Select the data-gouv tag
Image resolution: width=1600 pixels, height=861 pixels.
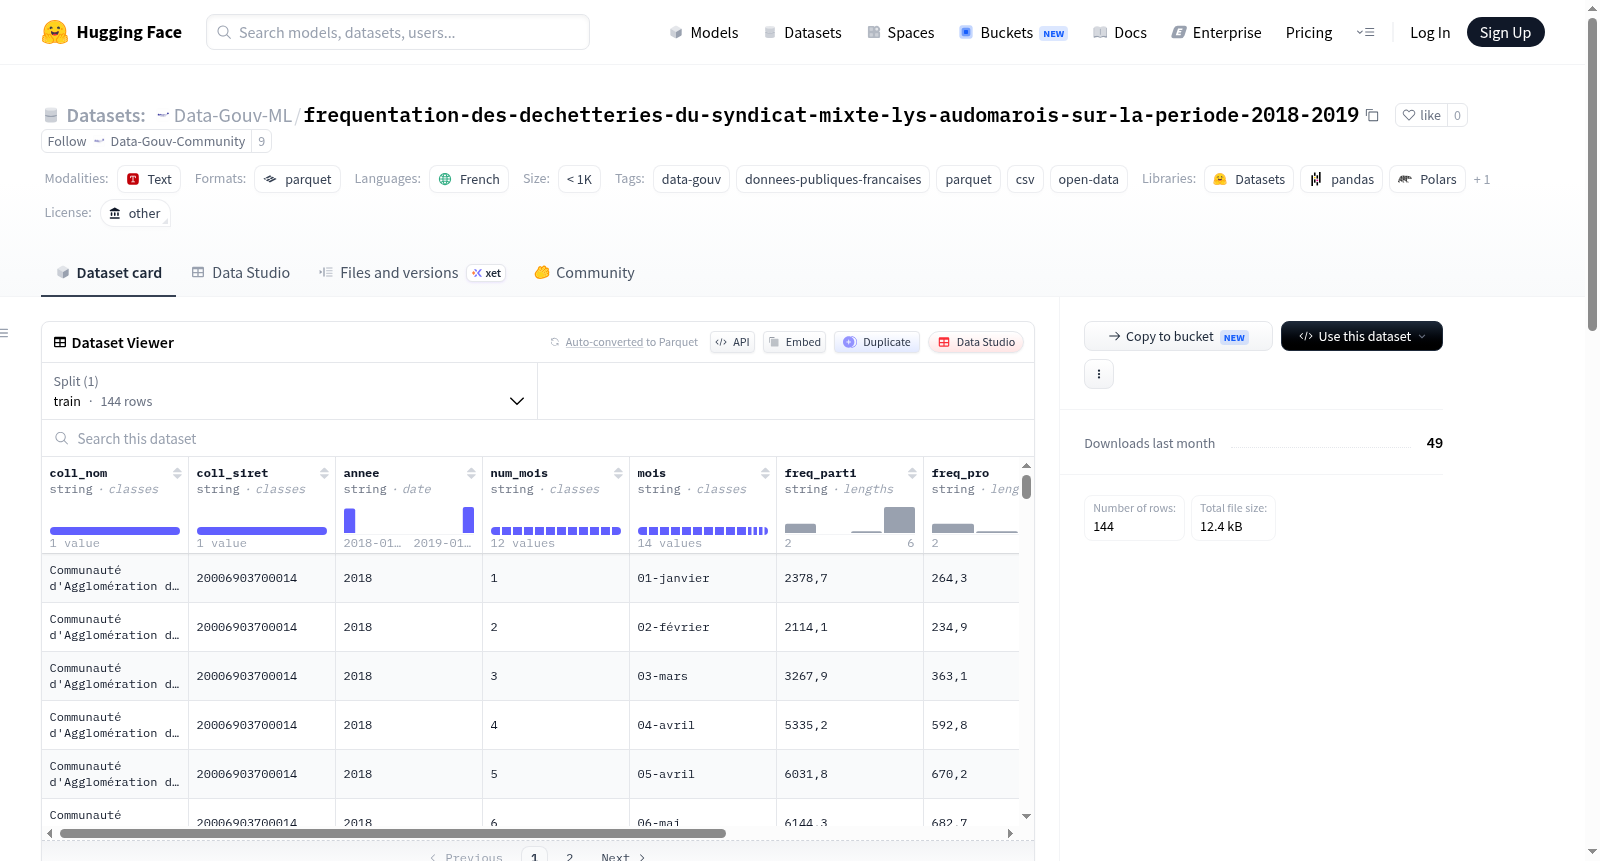(691, 179)
